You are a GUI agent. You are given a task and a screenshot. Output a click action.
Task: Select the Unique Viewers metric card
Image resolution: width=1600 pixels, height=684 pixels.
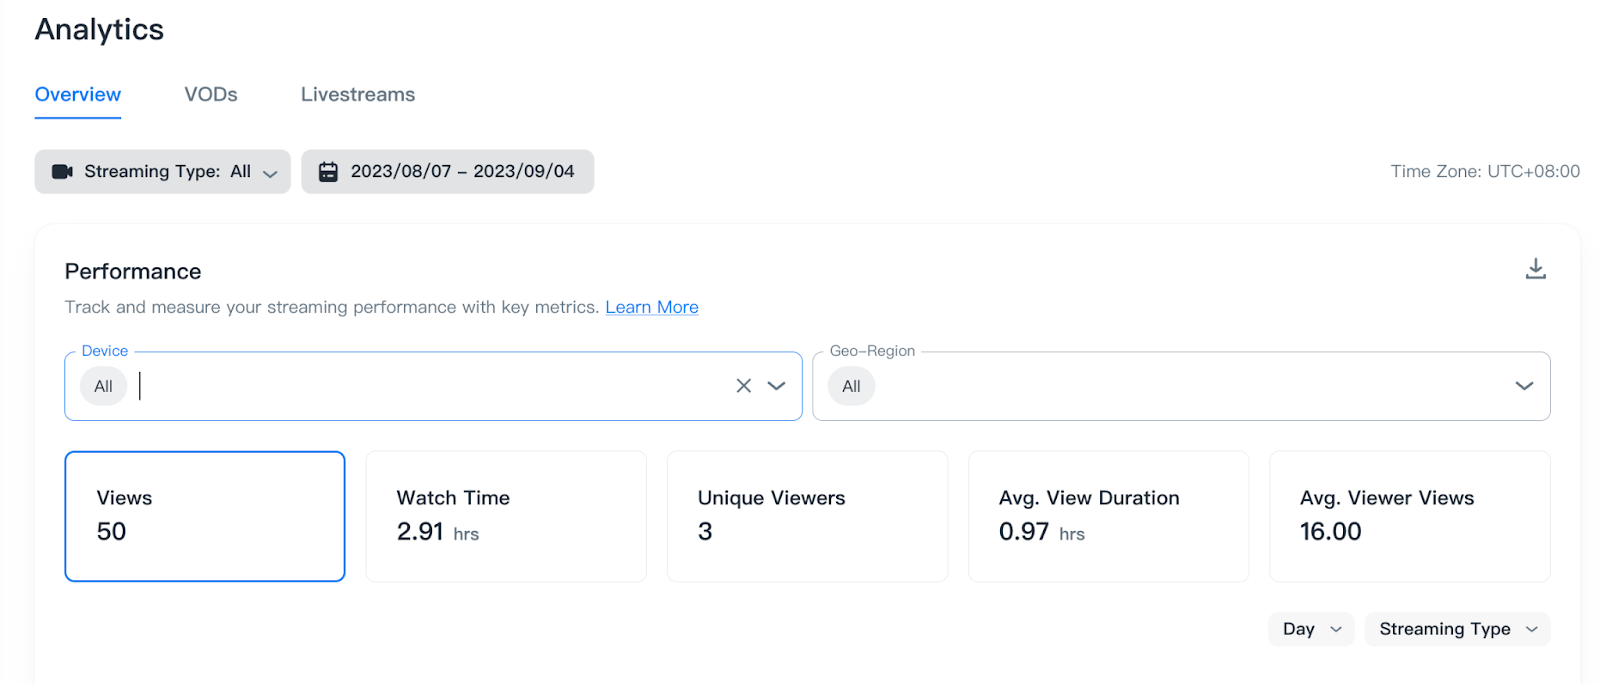(x=807, y=516)
